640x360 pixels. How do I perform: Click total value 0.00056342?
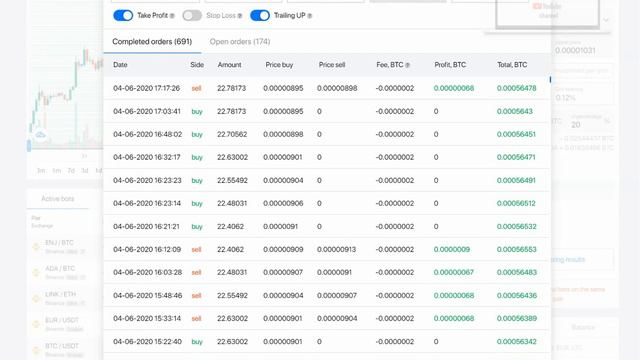click(x=516, y=342)
